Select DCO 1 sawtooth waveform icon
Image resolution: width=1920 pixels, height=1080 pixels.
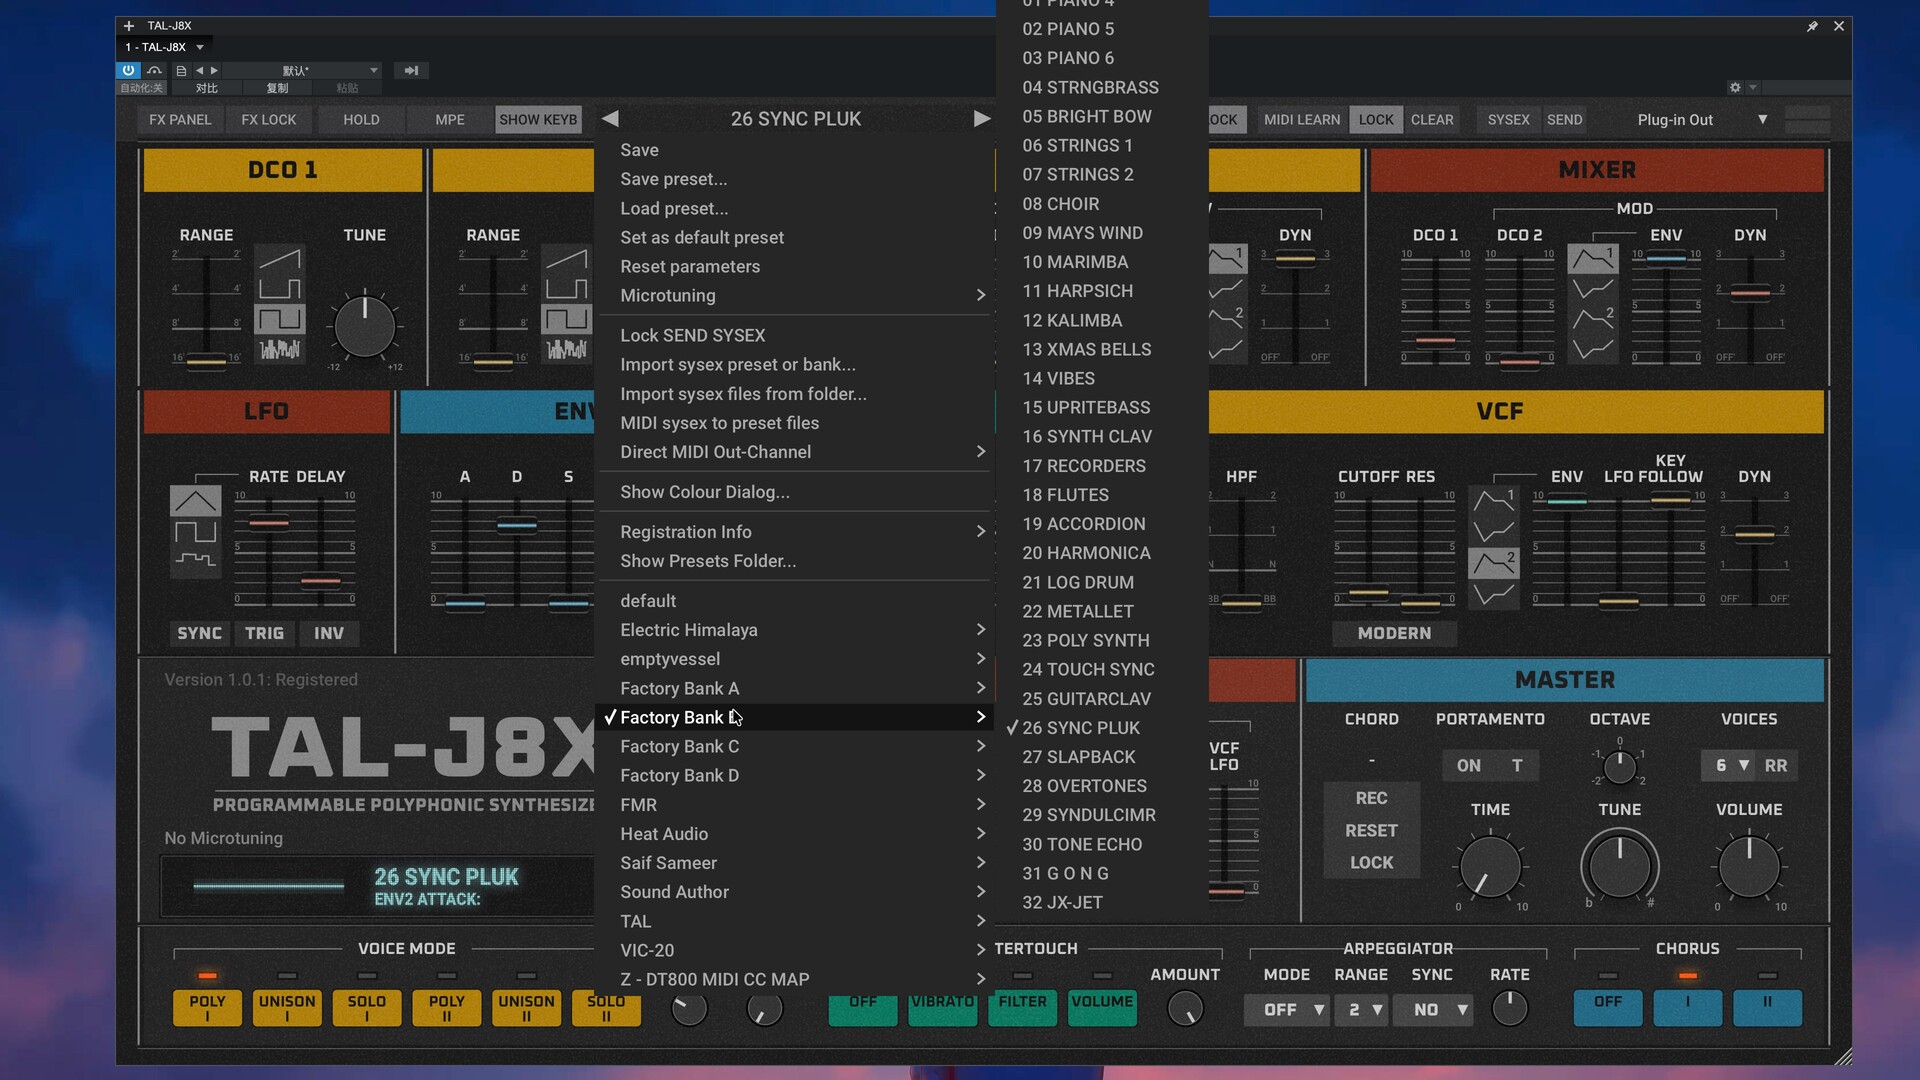point(279,259)
